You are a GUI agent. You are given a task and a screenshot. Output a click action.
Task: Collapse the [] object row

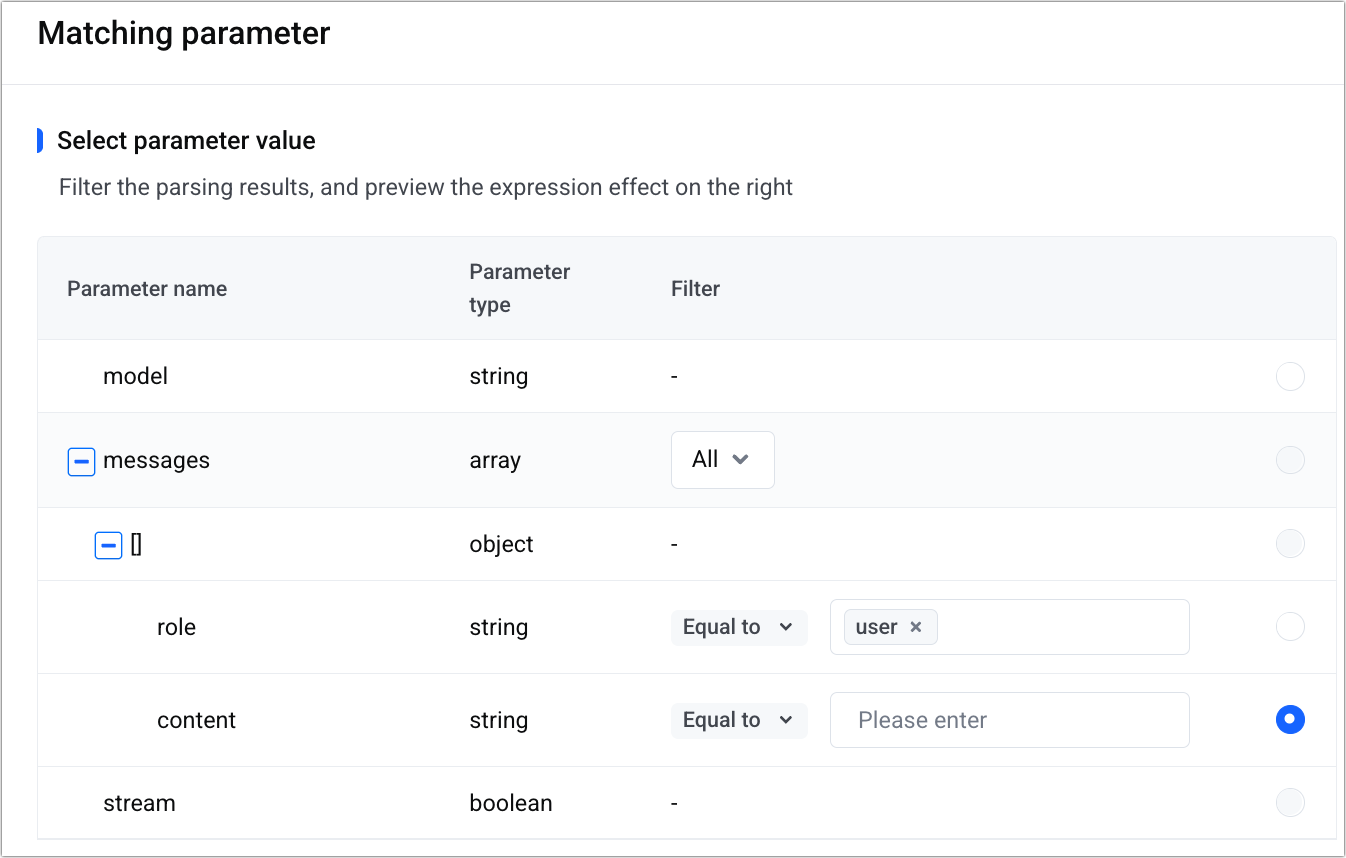[x=108, y=545]
